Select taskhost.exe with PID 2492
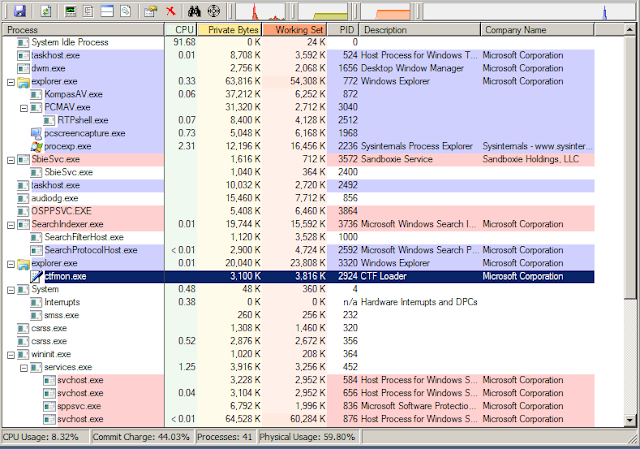The width and height of the screenshot is (640, 449). 298,185
